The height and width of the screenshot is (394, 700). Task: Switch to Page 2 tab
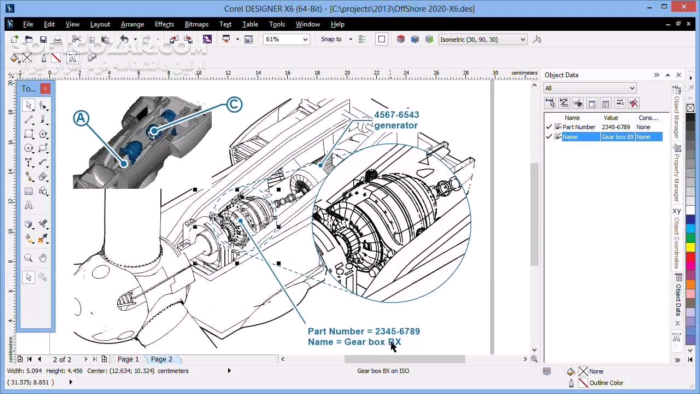click(162, 359)
